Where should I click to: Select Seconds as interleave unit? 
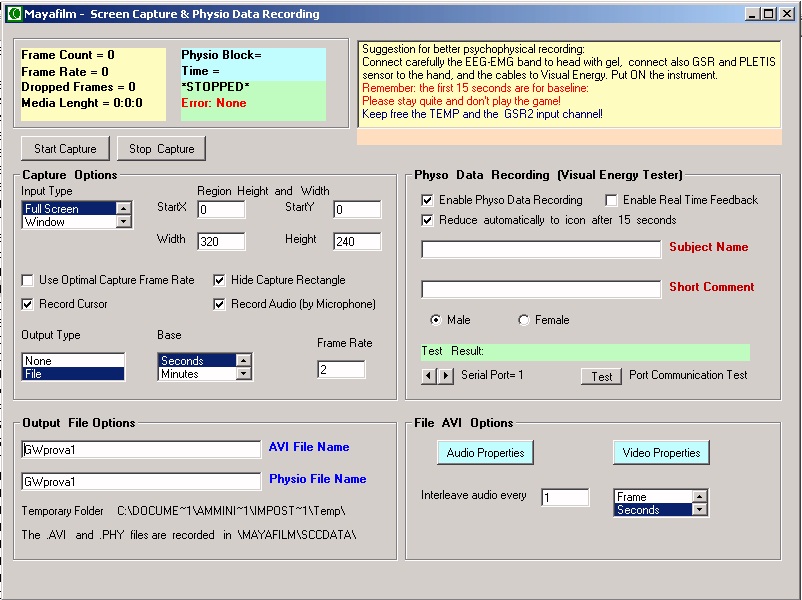click(653, 510)
